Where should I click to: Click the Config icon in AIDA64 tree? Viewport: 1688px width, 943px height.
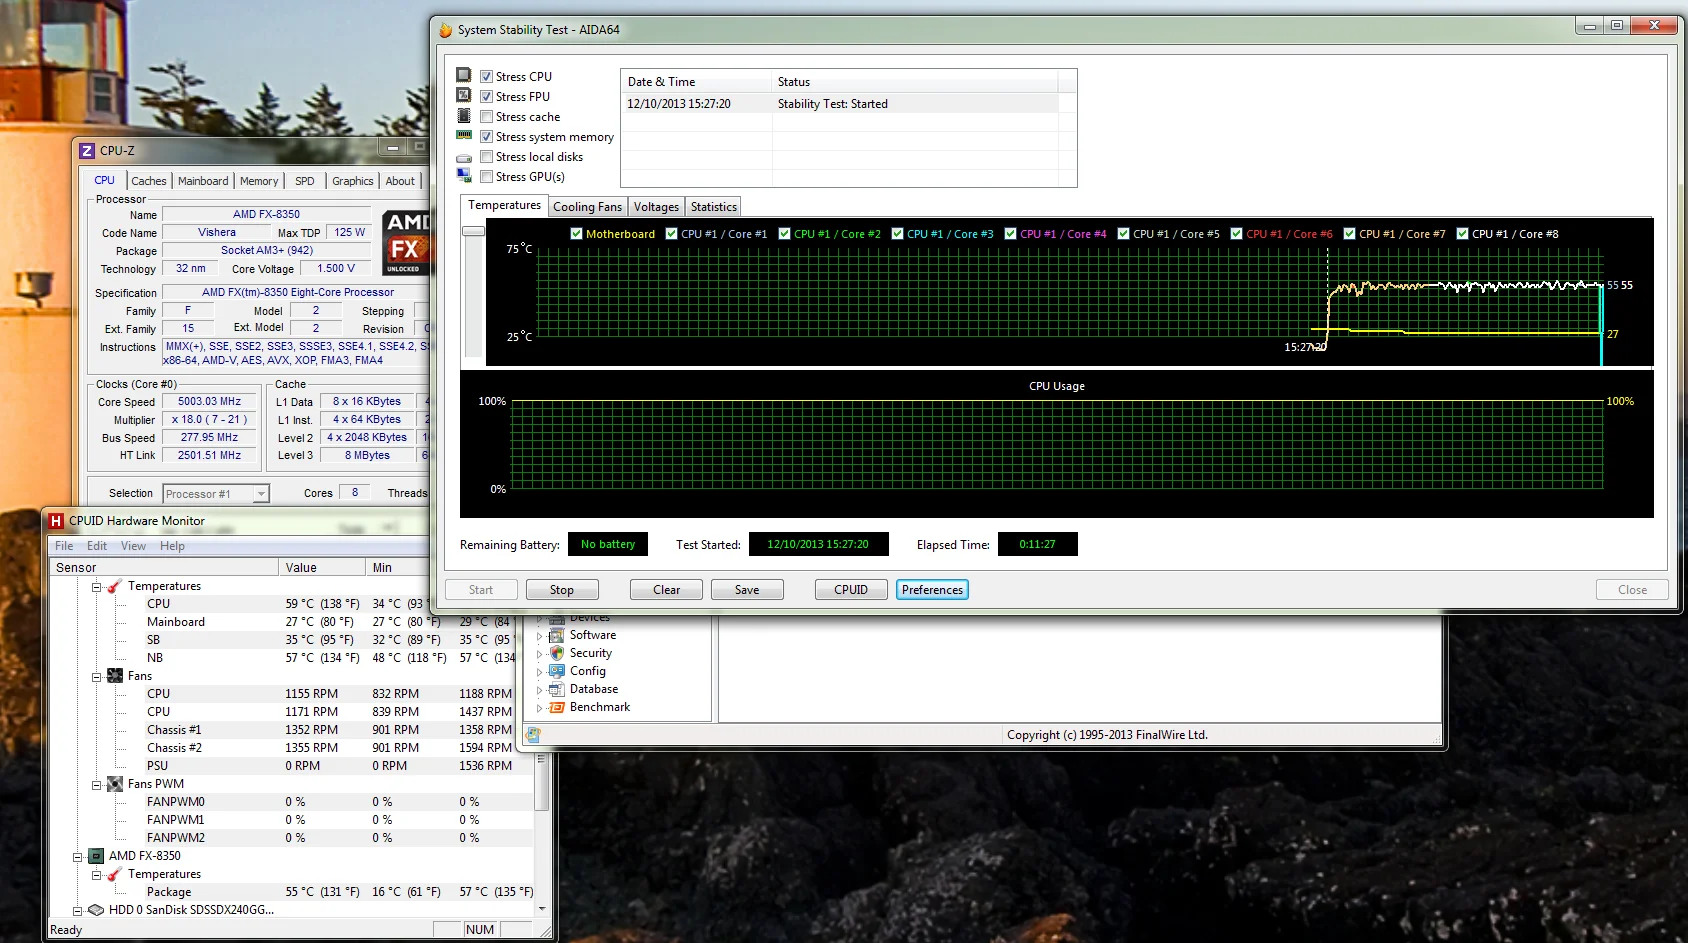557,671
